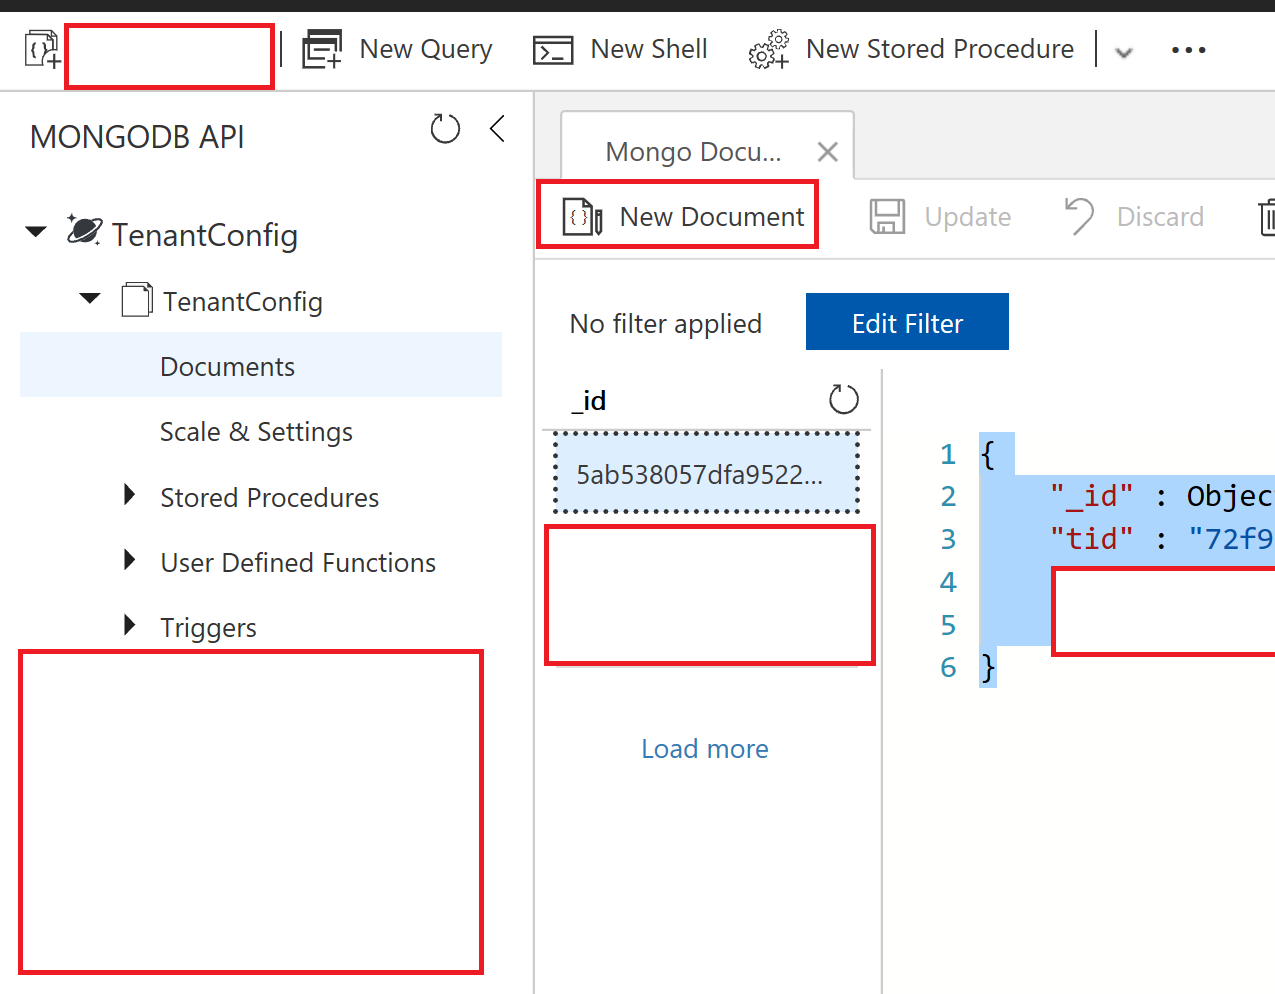1275x994 pixels.
Task: Click the Update save disk icon
Action: pos(887,217)
